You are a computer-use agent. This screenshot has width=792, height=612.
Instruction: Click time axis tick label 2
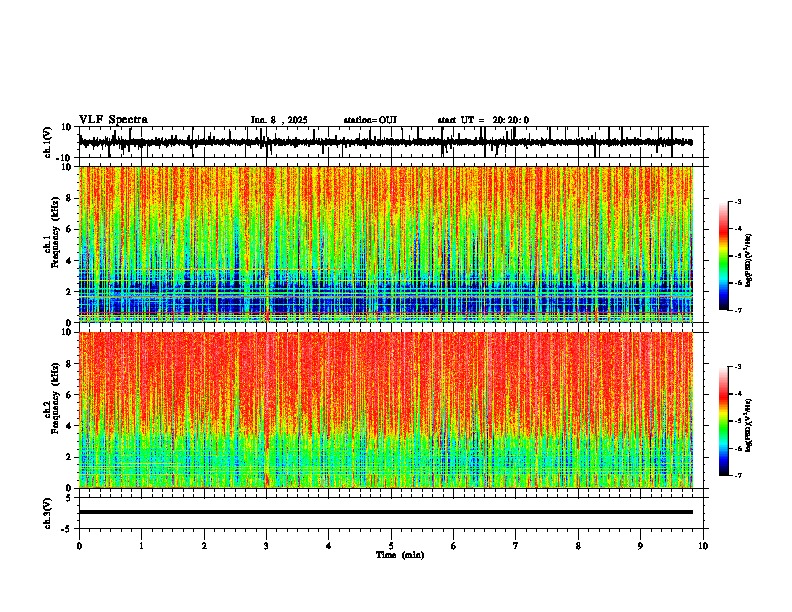point(204,546)
